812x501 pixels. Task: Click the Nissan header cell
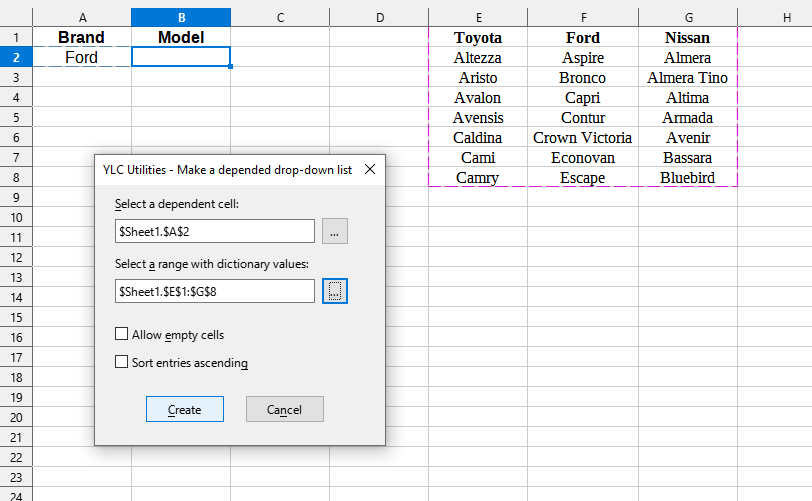click(688, 37)
